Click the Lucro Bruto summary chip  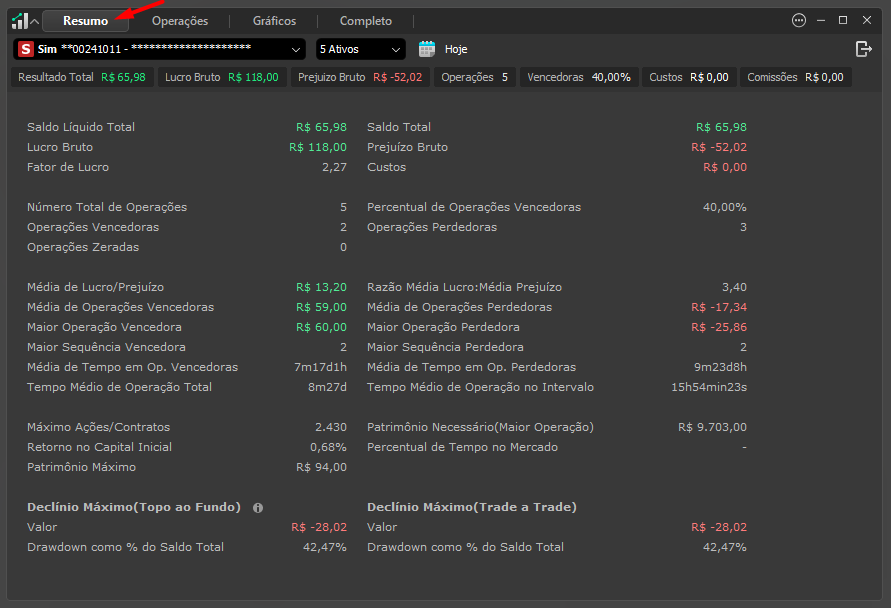(222, 77)
